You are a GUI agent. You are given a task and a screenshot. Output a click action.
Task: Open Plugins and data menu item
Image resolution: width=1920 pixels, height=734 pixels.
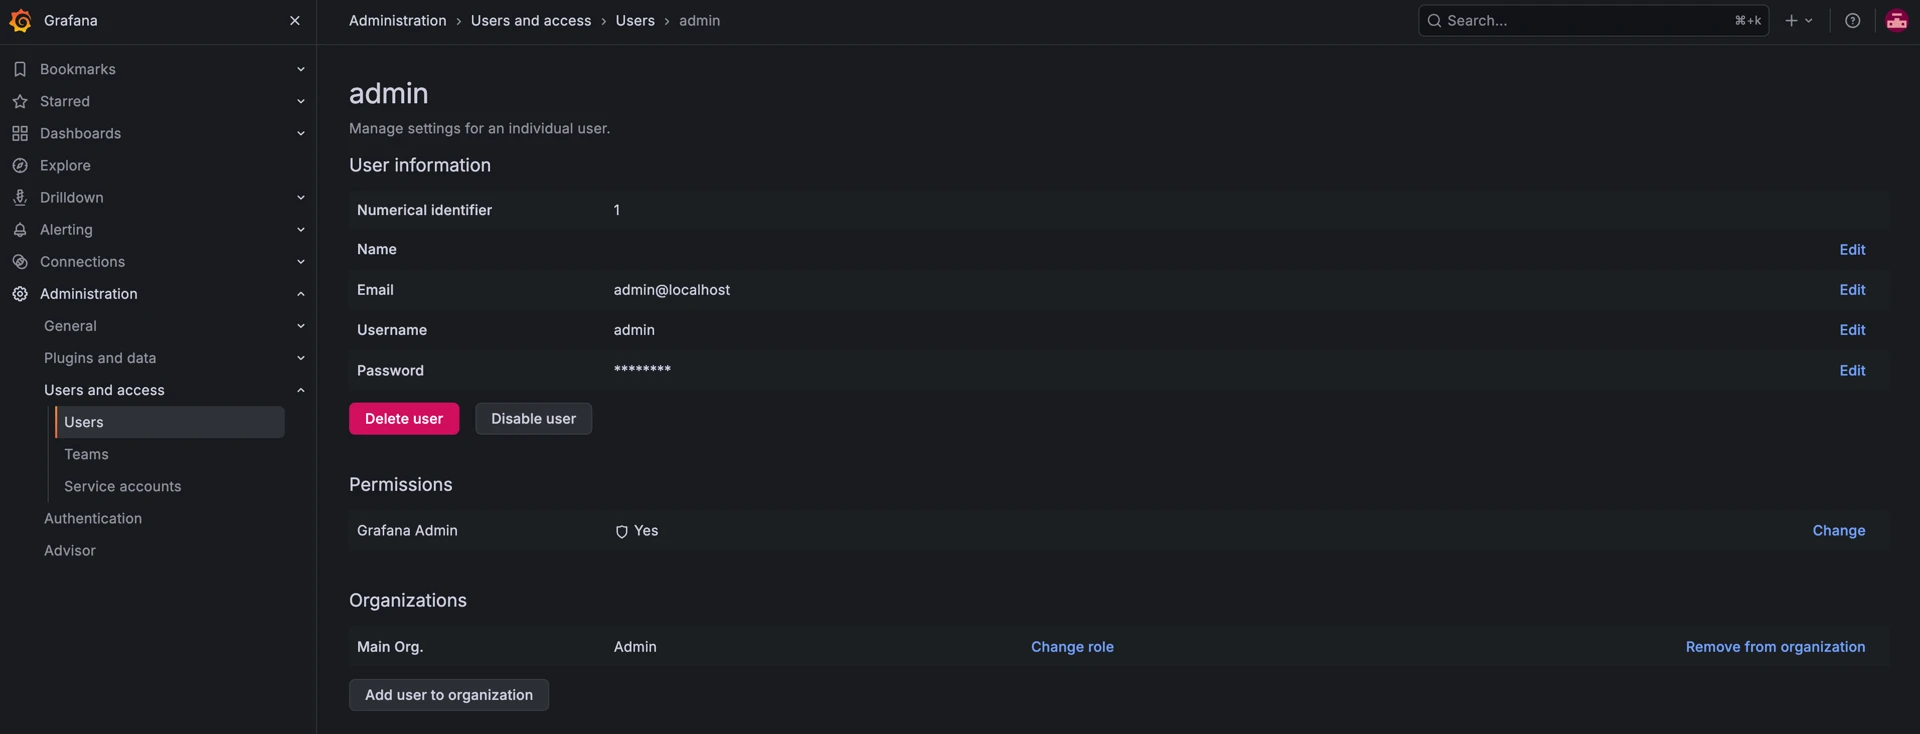coord(100,357)
